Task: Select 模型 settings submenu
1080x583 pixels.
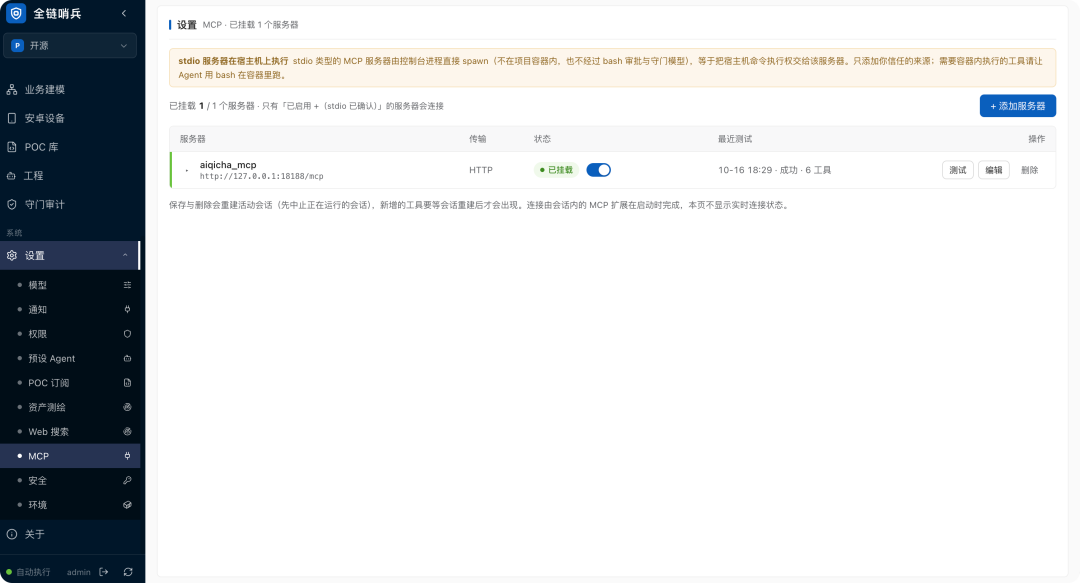Action: (70, 285)
